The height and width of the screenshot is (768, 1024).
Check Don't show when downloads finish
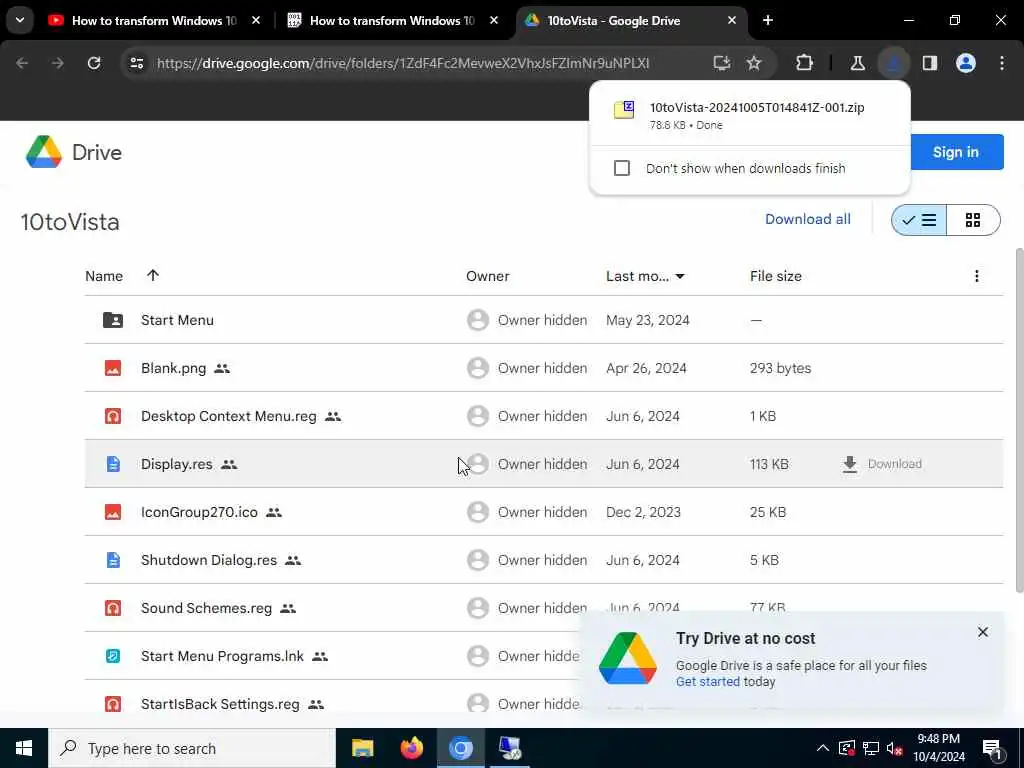[622, 168]
